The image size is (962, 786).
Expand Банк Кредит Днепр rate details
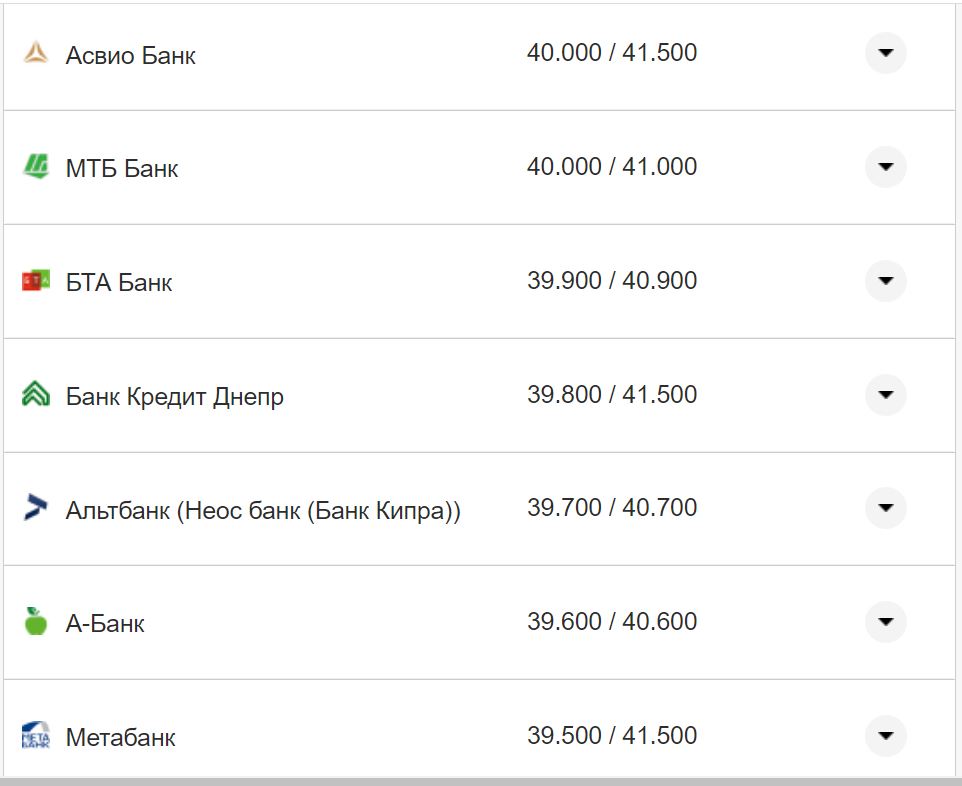click(x=885, y=395)
